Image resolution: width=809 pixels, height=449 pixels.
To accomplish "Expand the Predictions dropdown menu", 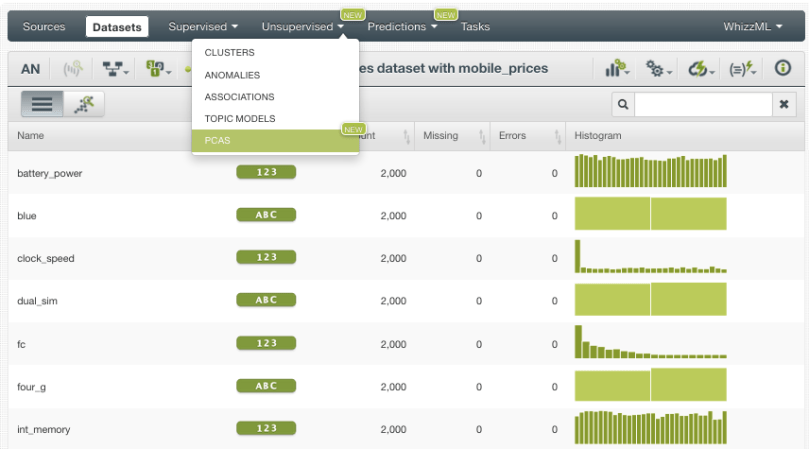I will [402, 27].
